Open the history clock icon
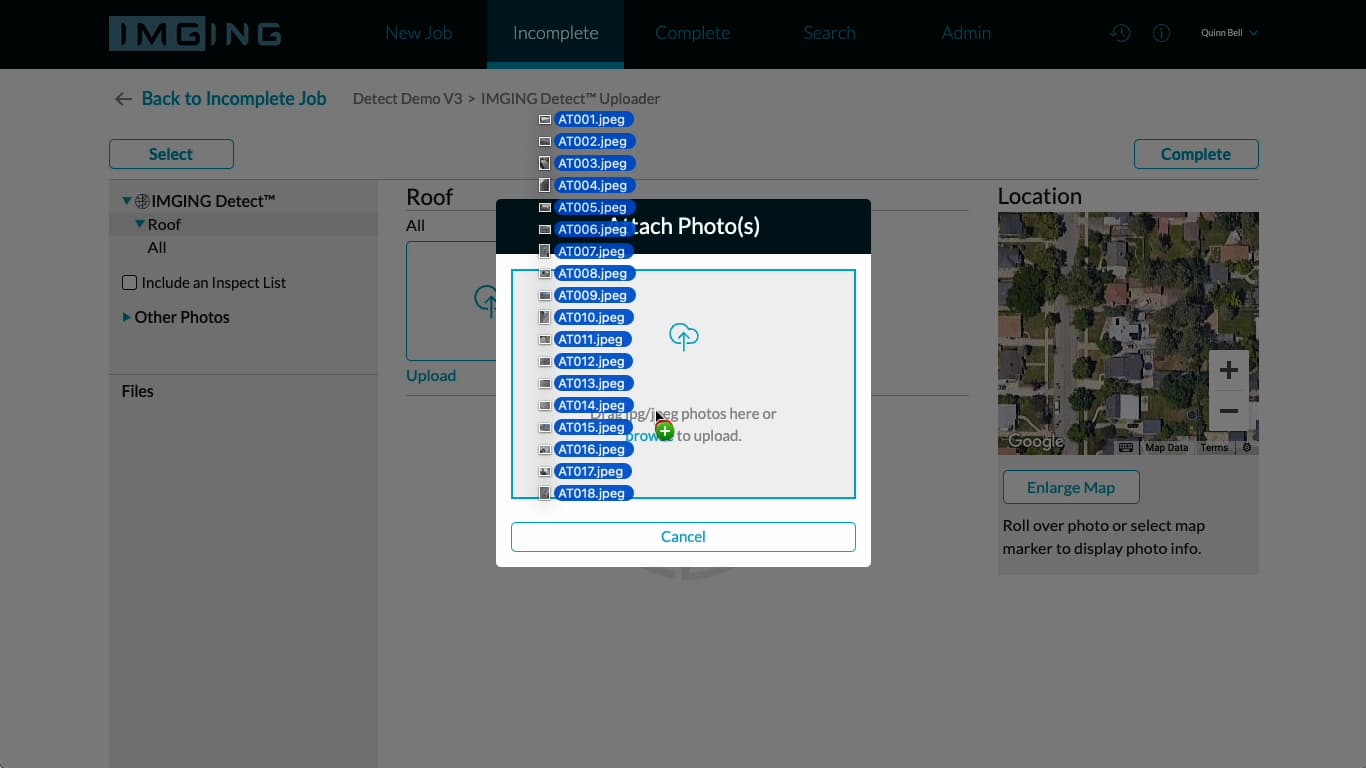The image size is (1366, 768). [x=1120, y=33]
